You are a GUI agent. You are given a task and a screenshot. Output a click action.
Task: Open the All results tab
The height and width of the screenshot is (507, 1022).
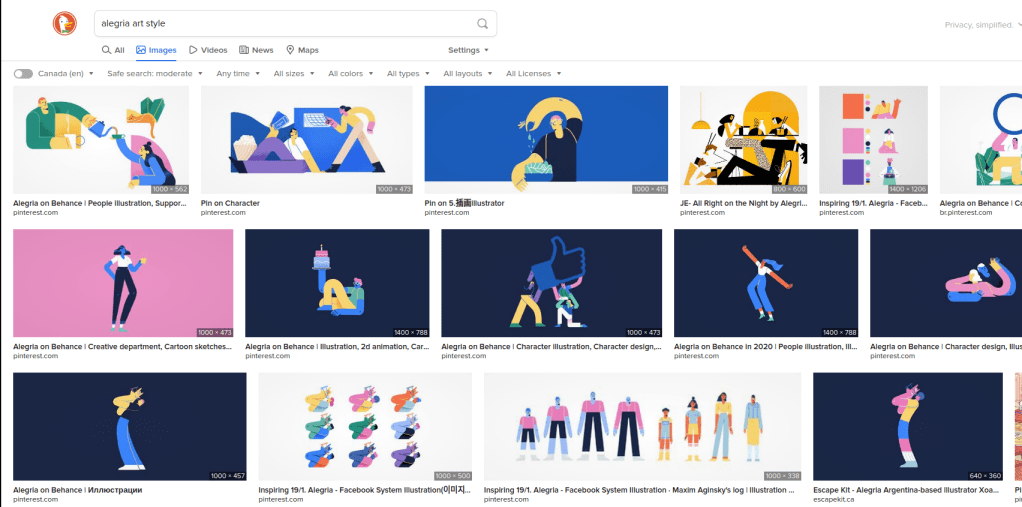(113, 50)
